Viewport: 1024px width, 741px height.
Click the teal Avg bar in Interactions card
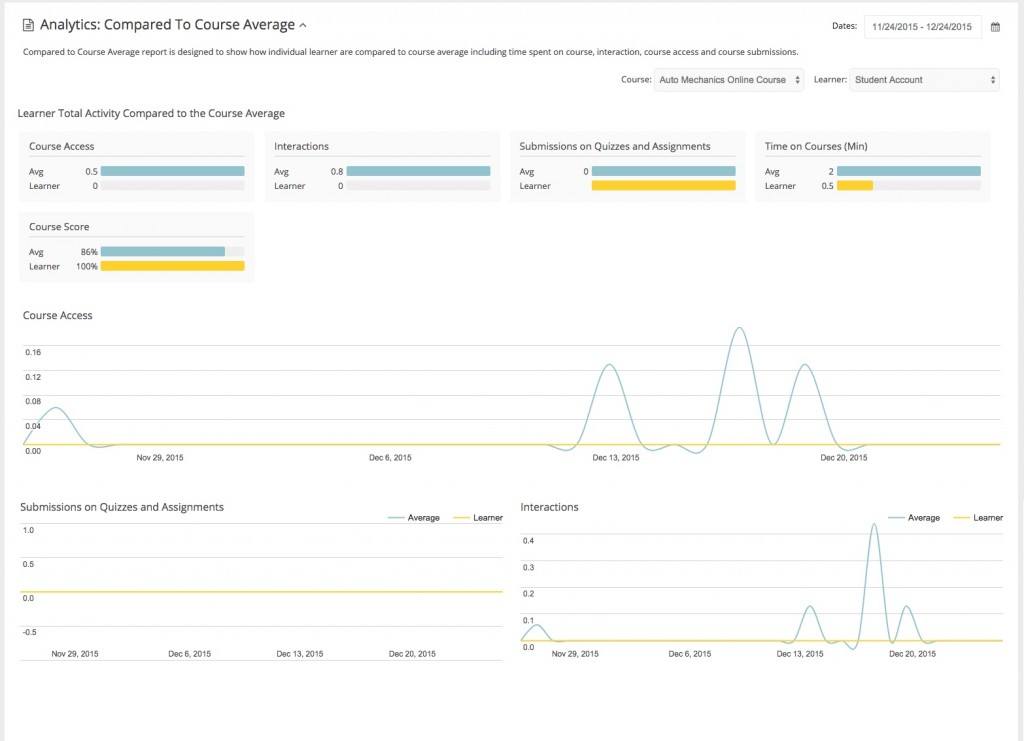420,171
